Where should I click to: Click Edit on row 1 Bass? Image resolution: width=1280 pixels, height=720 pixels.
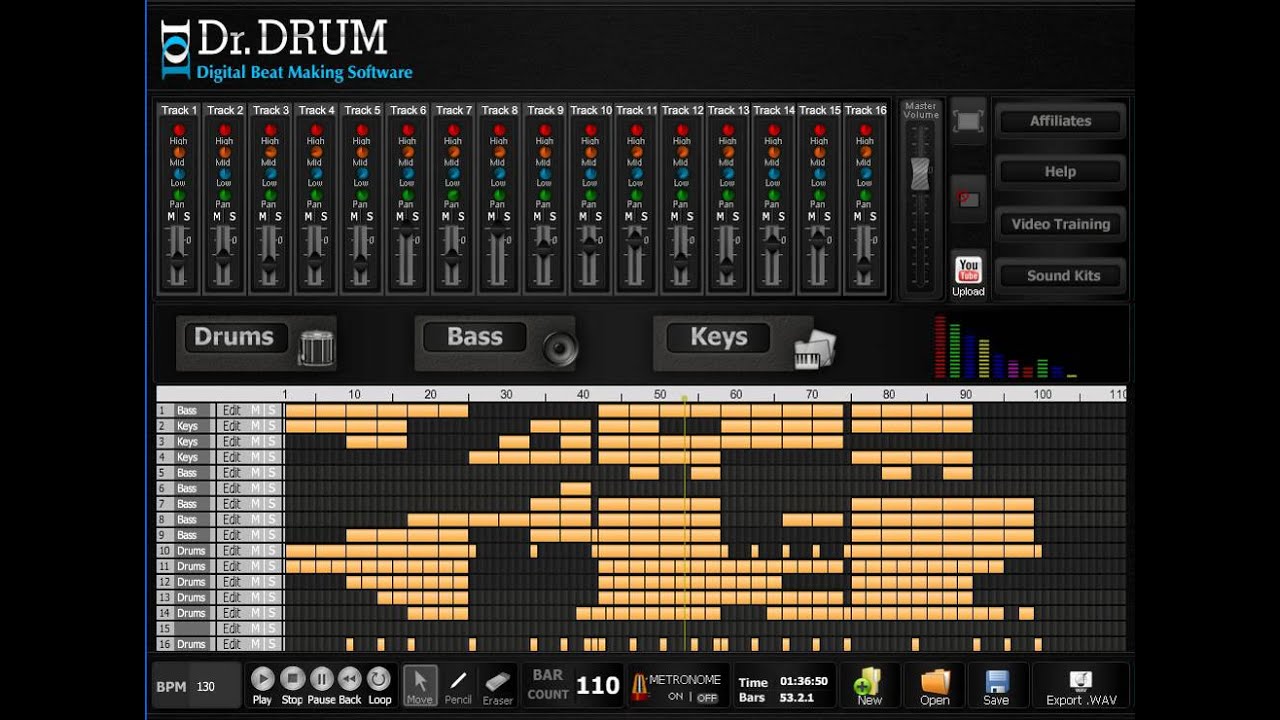pos(232,410)
